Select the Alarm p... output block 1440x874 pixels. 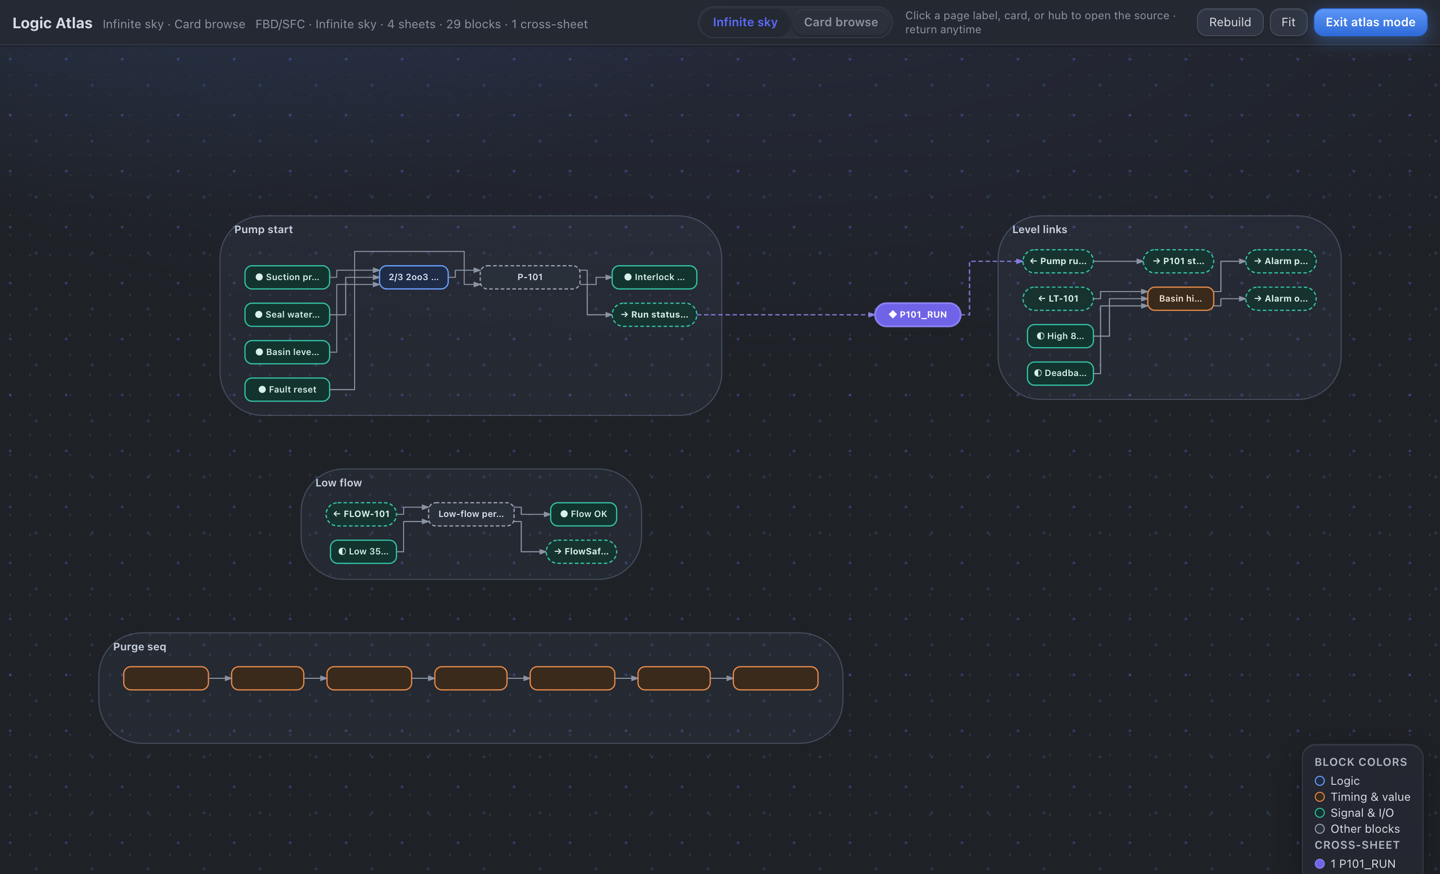[x=1281, y=261]
